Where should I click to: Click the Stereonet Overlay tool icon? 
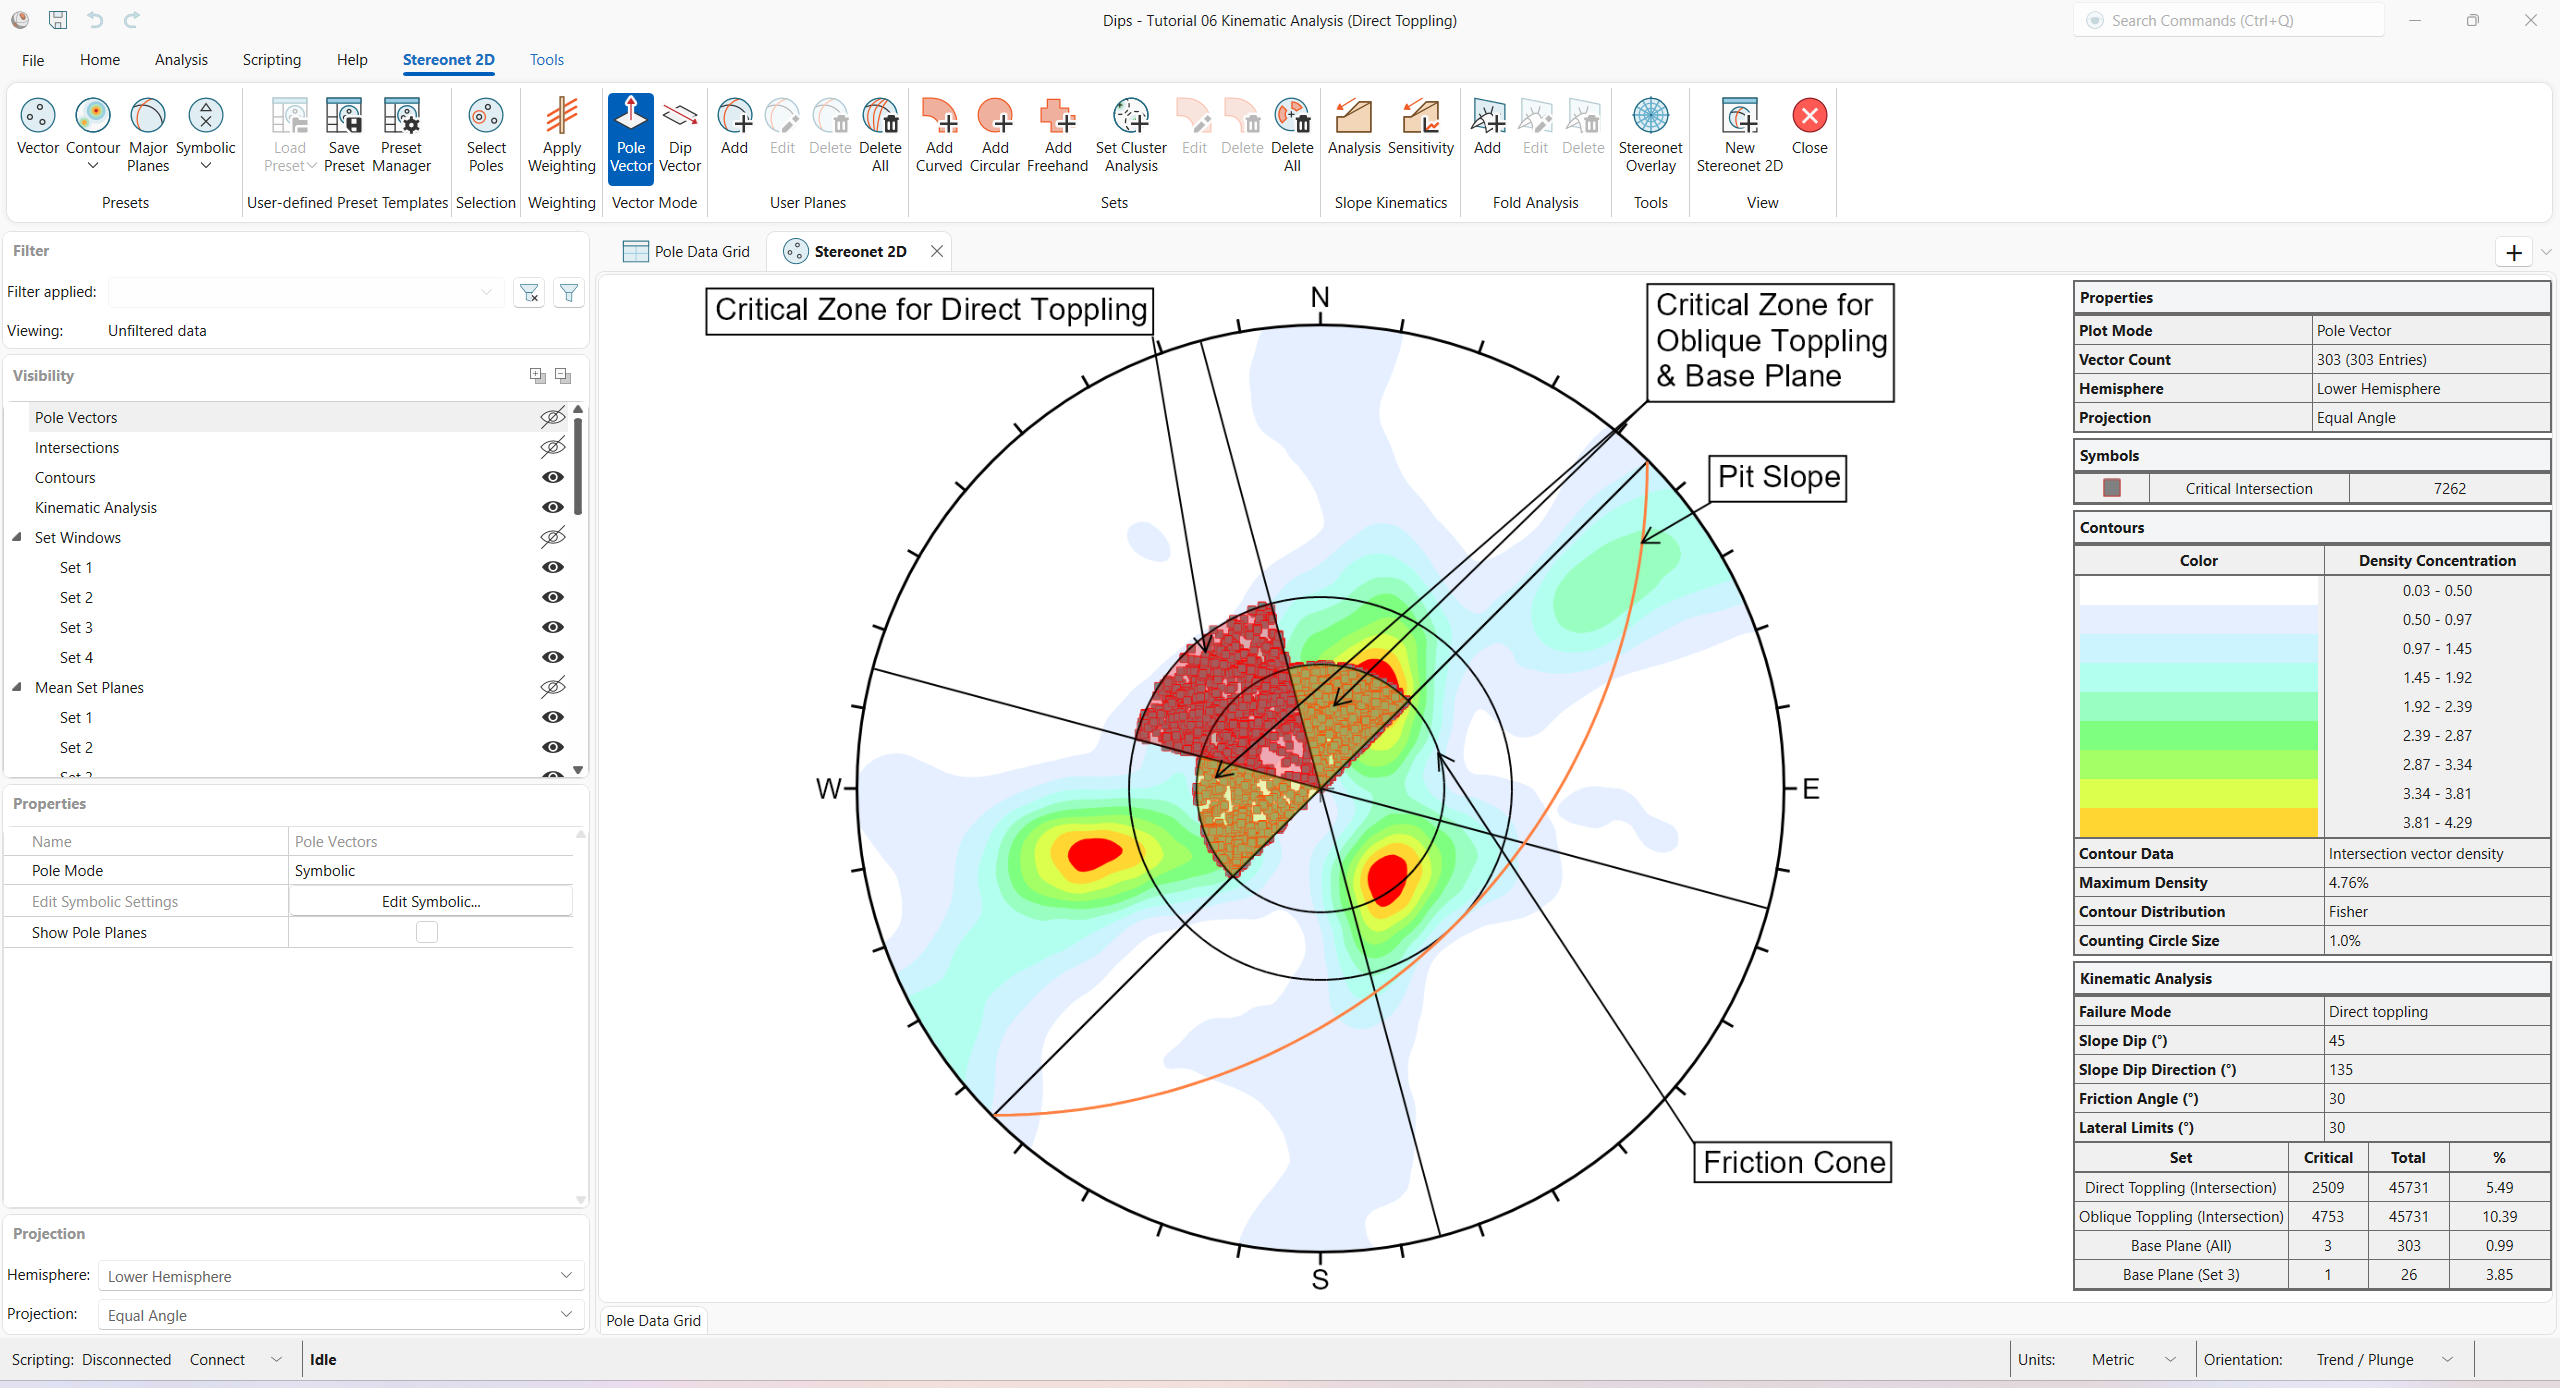point(1650,117)
